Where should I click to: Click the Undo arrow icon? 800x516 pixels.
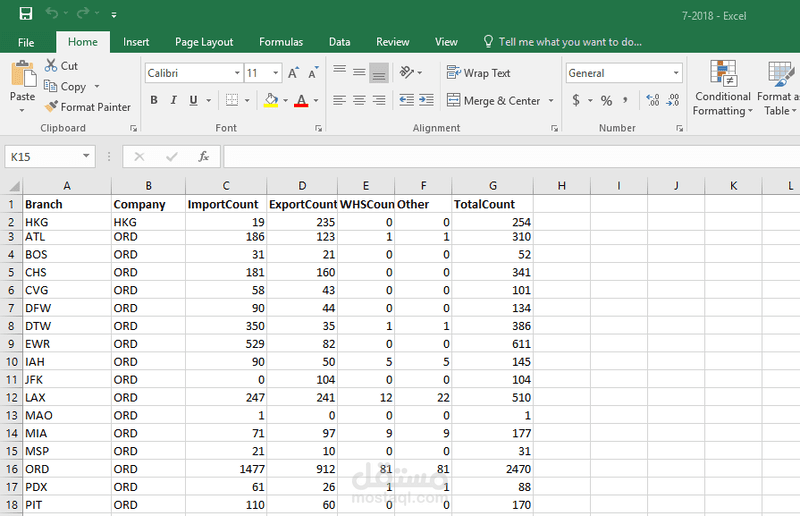click(52, 13)
